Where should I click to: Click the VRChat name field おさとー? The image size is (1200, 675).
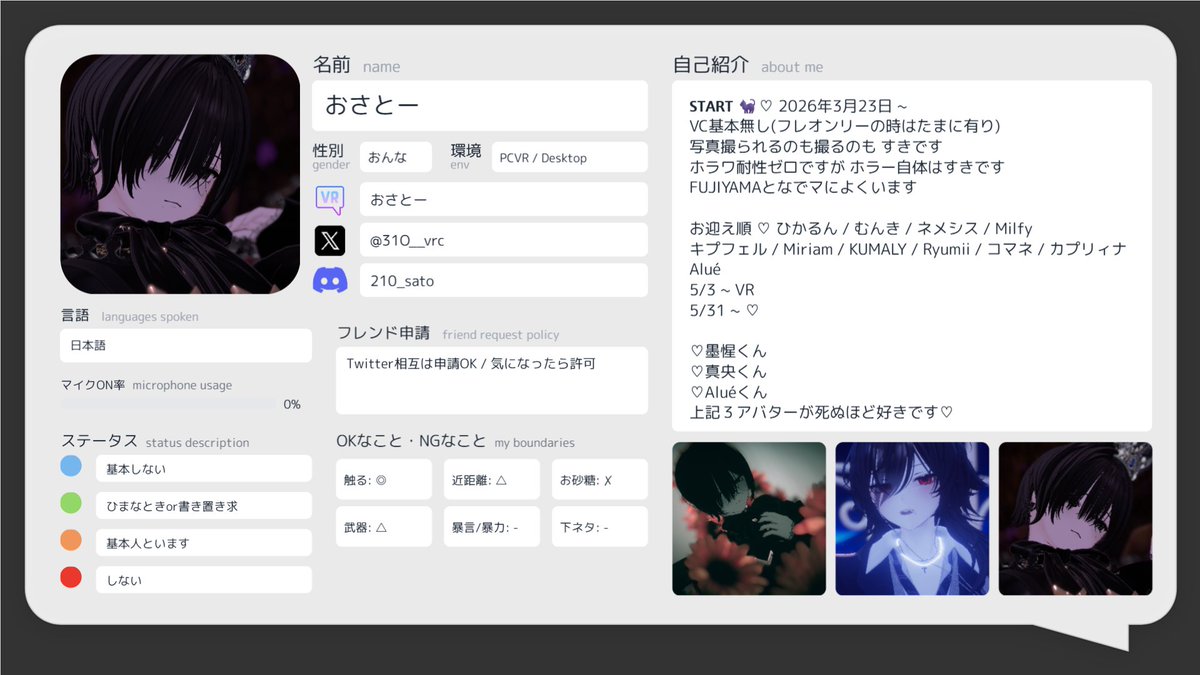(x=504, y=199)
